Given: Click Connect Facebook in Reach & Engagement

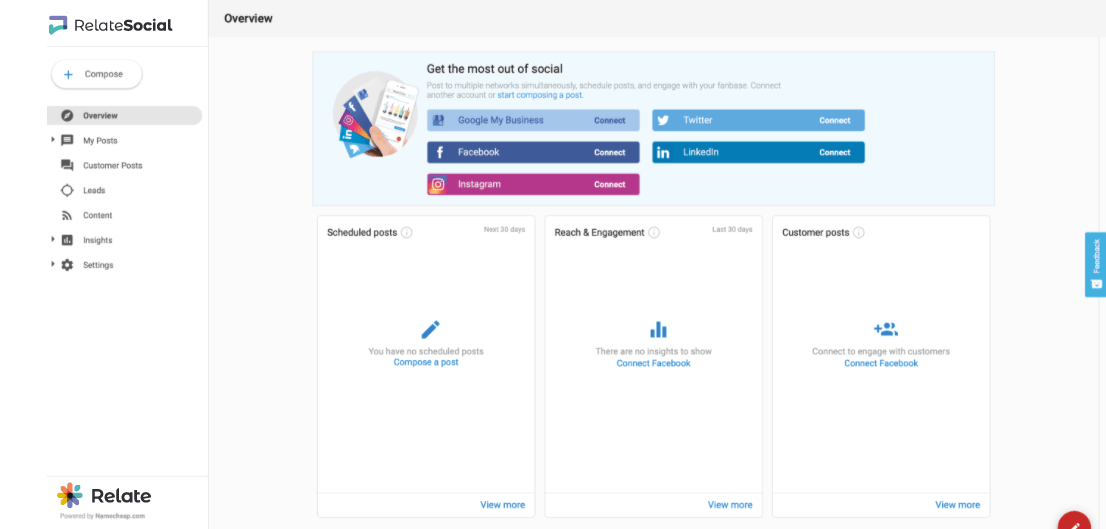Looking at the screenshot, I should (653, 363).
